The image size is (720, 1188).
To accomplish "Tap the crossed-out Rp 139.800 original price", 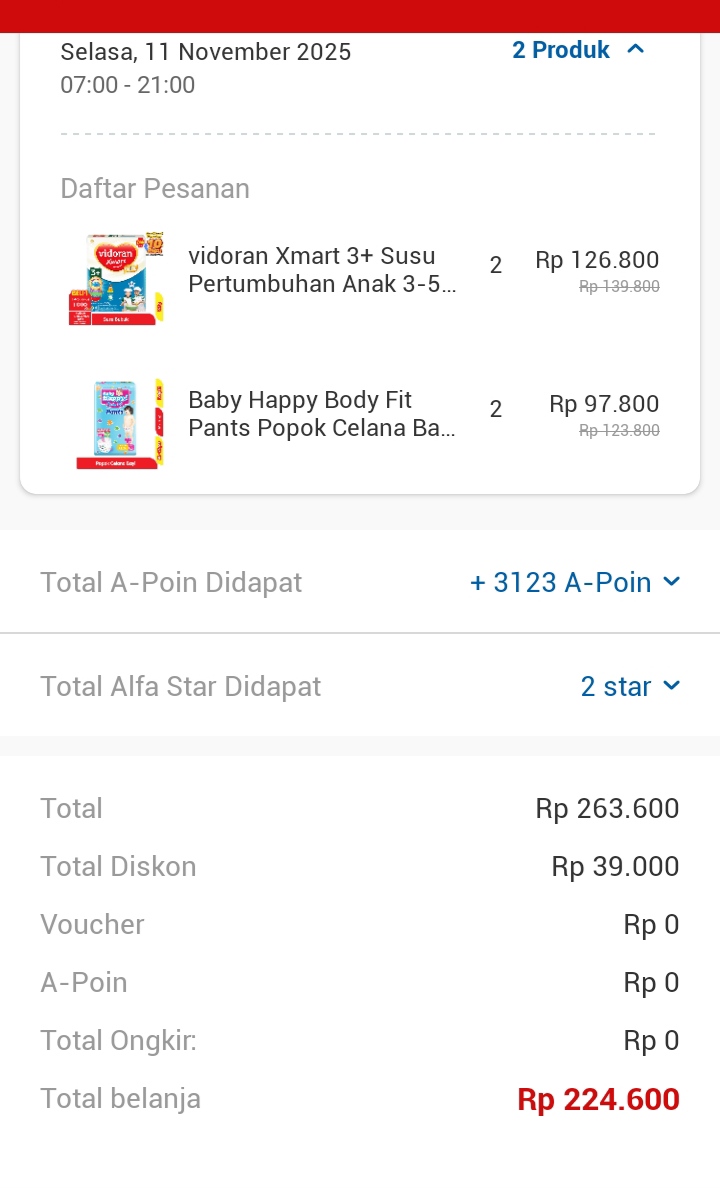I will pyautogui.click(x=619, y=287).
